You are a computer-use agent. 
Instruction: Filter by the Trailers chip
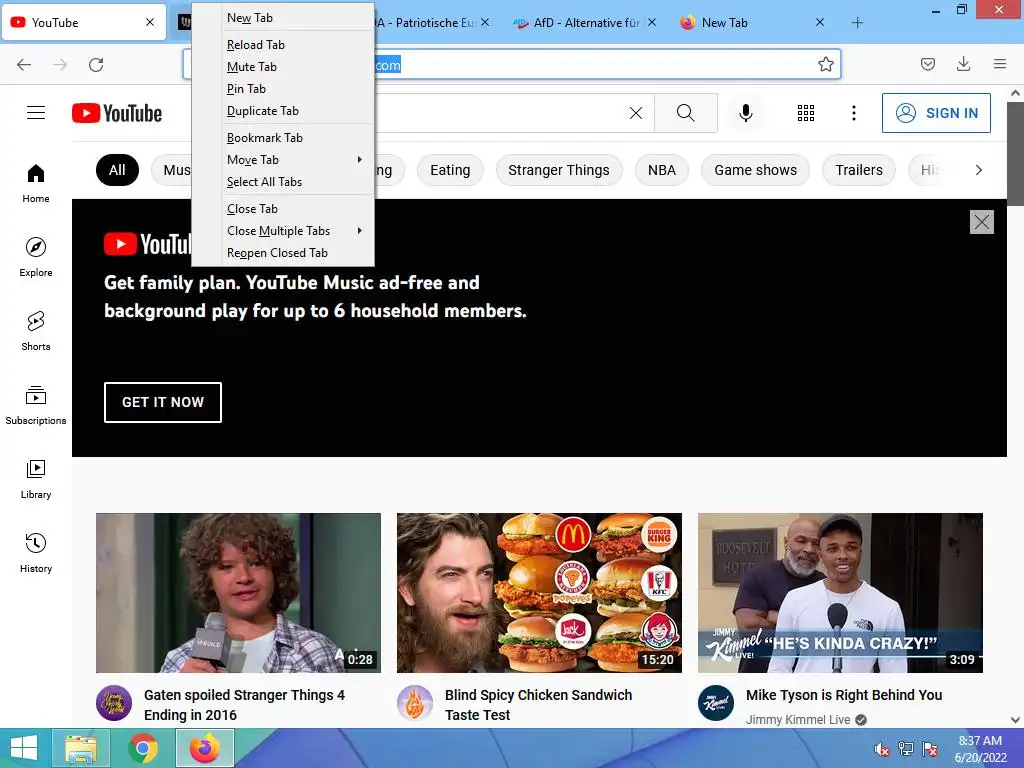click(x=859, y=170)
